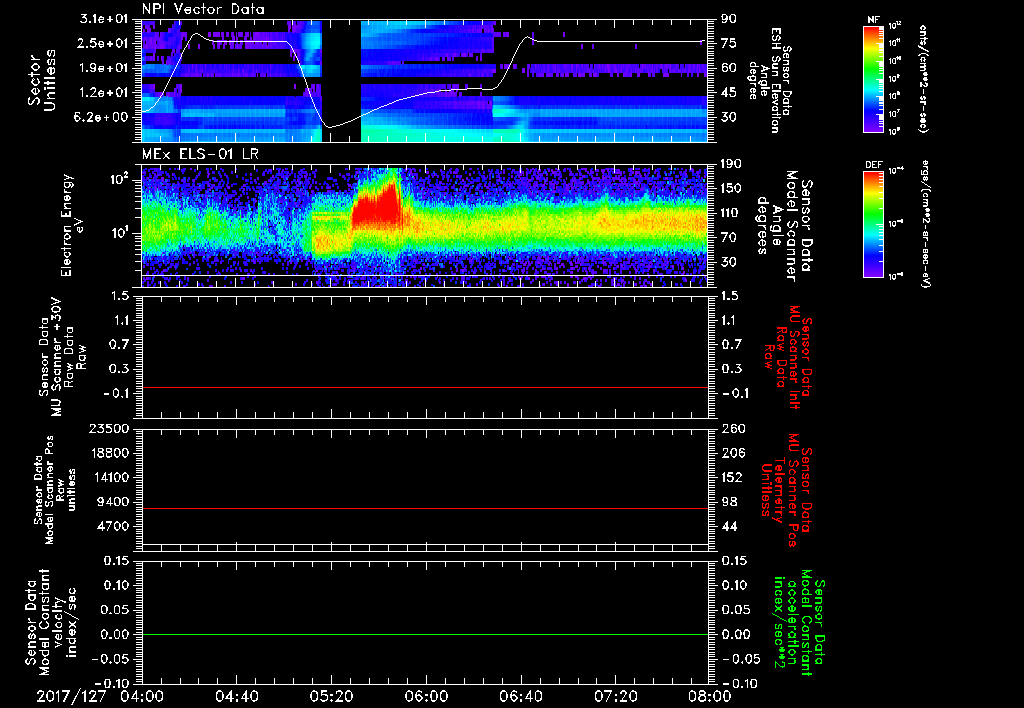Click the '6.2e+00' sector tick value
This screenshot has width=1024, height=708.
tap(101, 117)
